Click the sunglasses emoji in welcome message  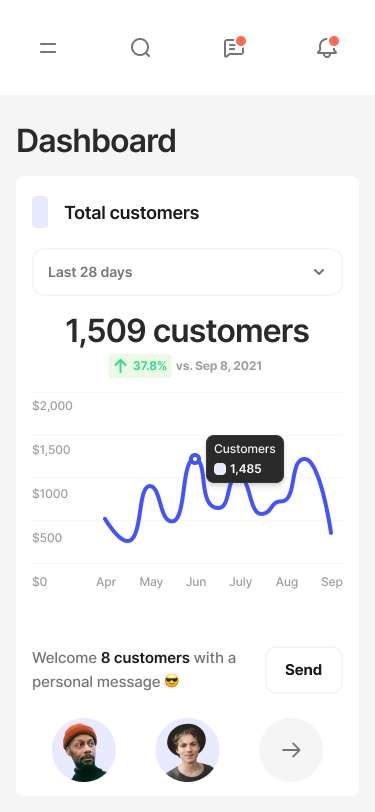coord(172,682)
